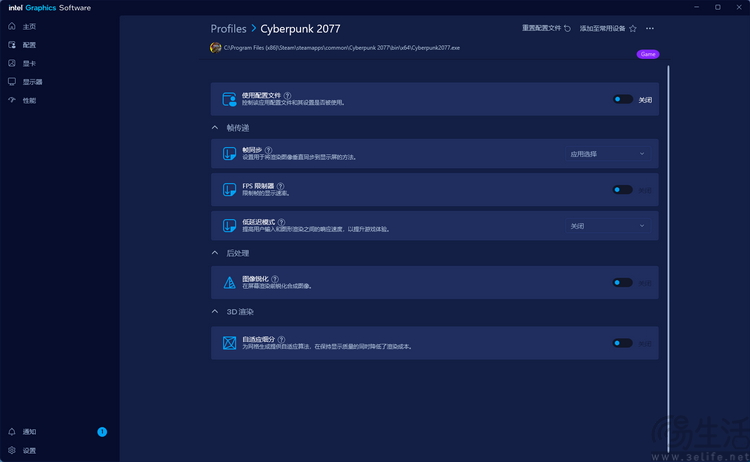The height and width of the screenshot is (462, 750).
Task: Click the 低延迟模式 help question mark
Action: coord(281,222)
